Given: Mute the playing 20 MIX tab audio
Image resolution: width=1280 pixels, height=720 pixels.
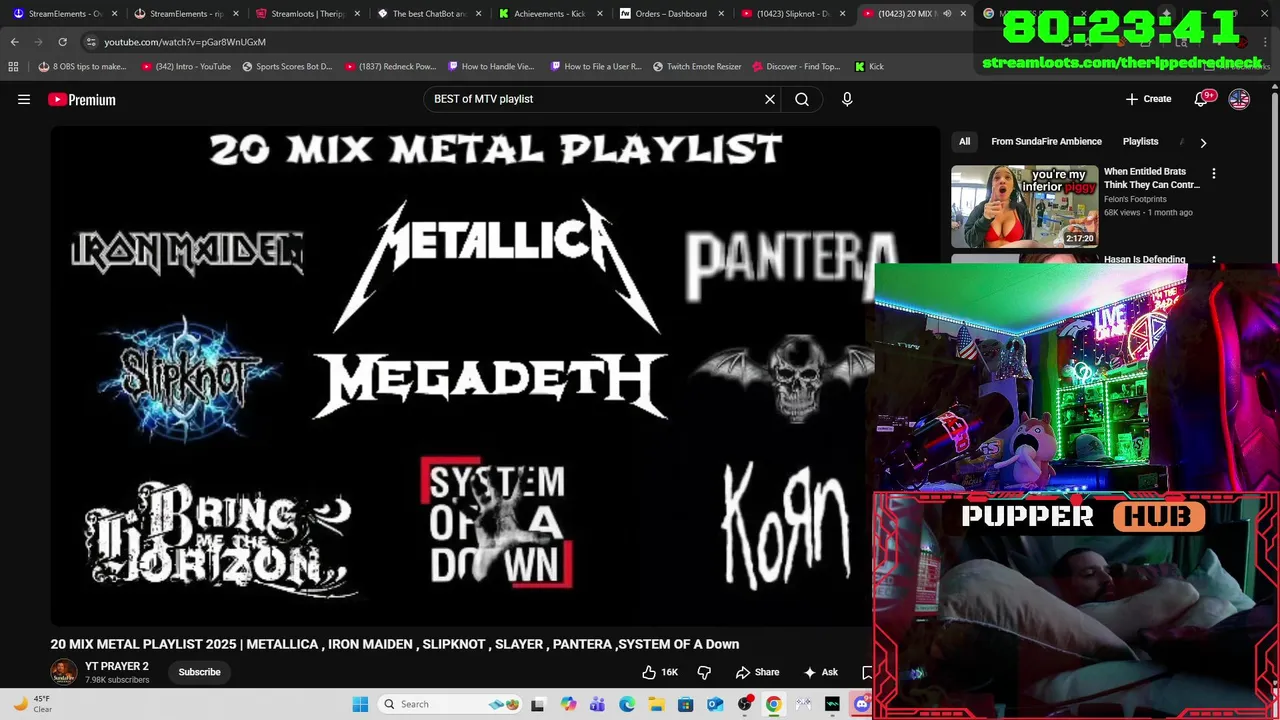Looking at the screenshot, I should (947, 14).
